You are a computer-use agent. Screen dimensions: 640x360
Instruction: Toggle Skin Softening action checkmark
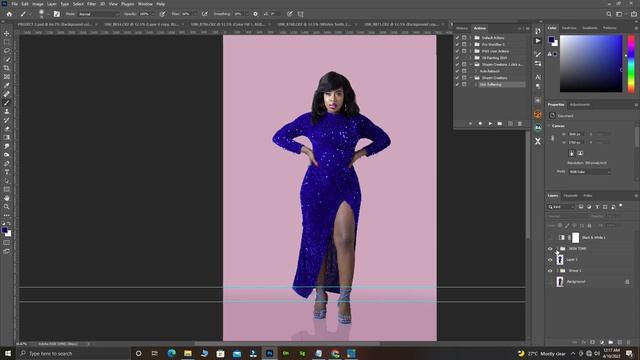coord(457,84)
